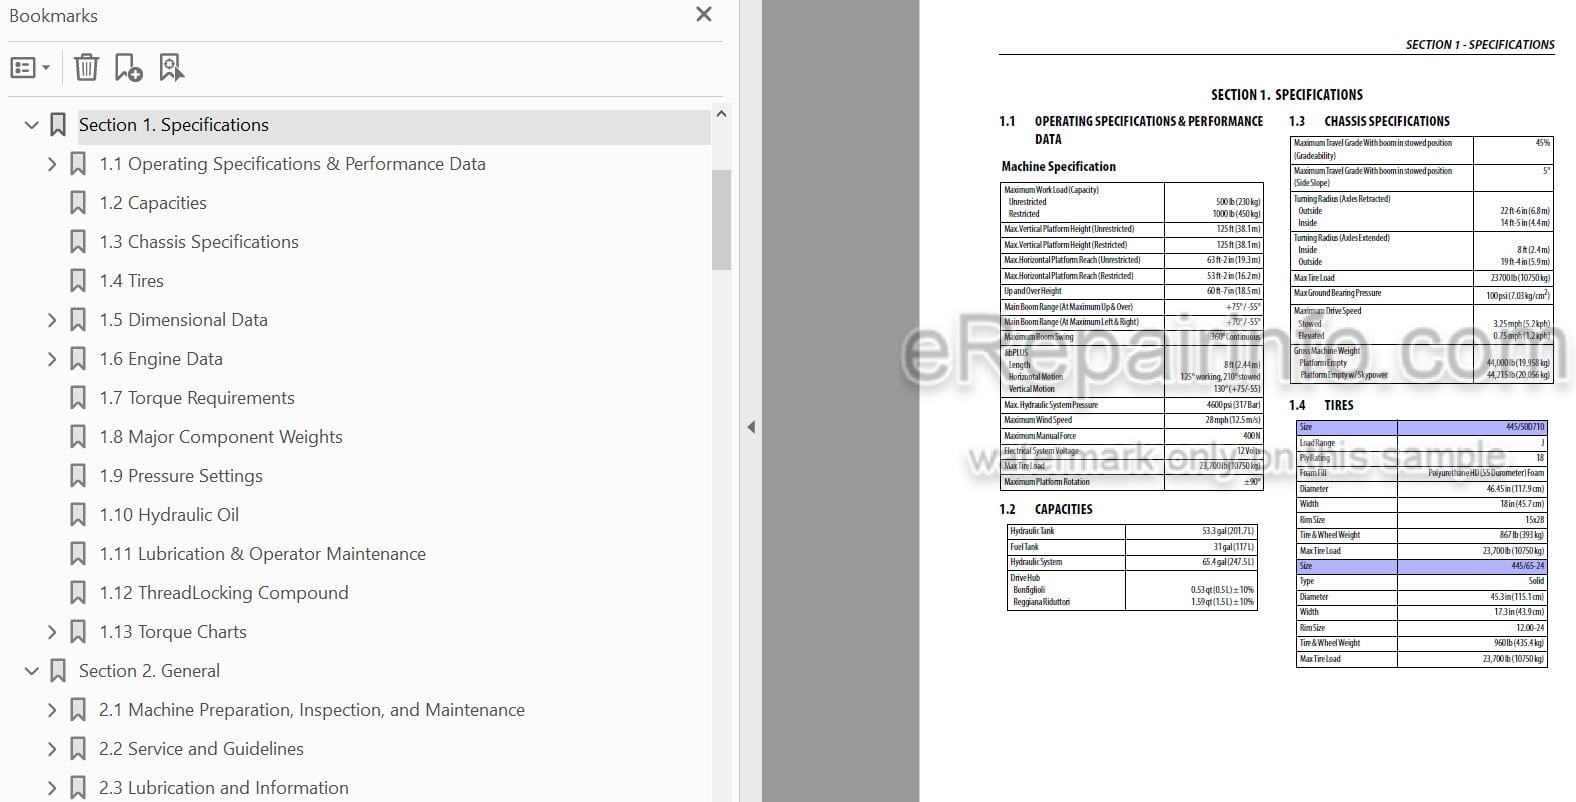This screenshot has height=802, width=1576.
Task: Click 'SECTION 1 - SPECIFICATIONS' page header
Action: click(x=1480, y=45)
